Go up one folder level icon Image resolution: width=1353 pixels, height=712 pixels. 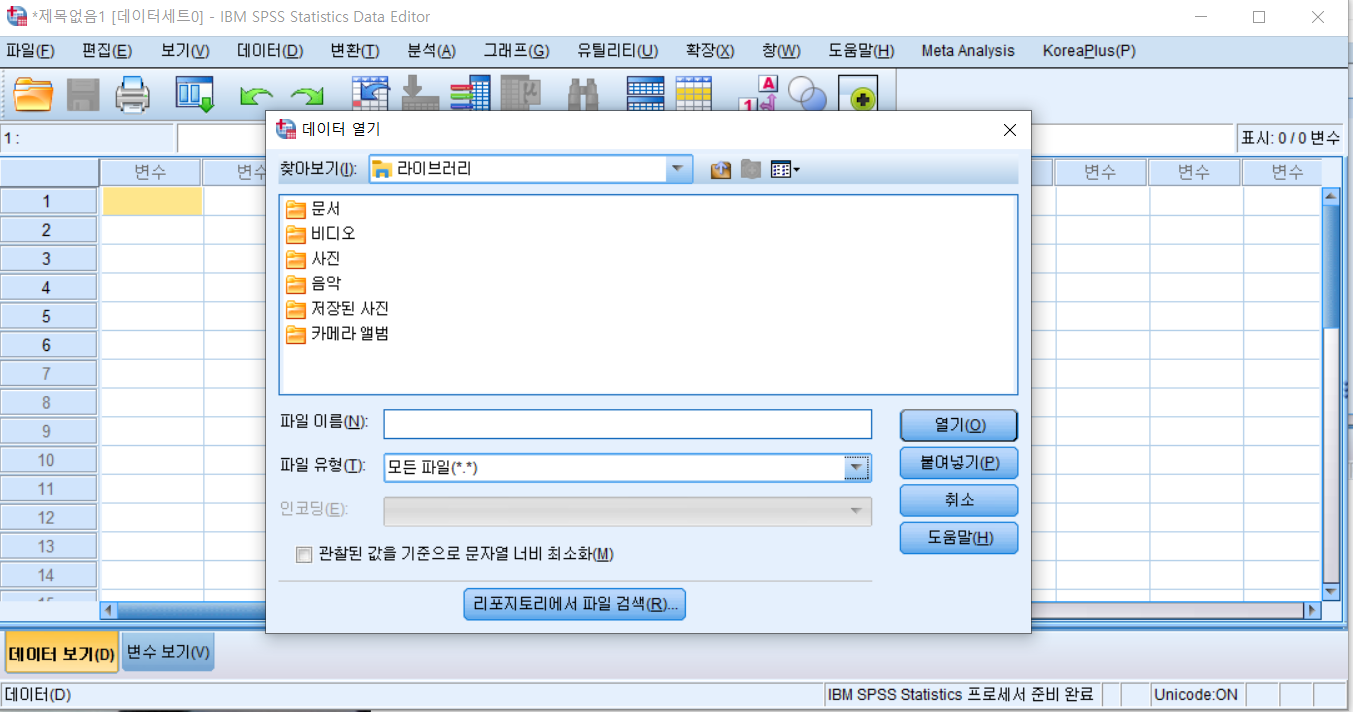pos(721,170)
